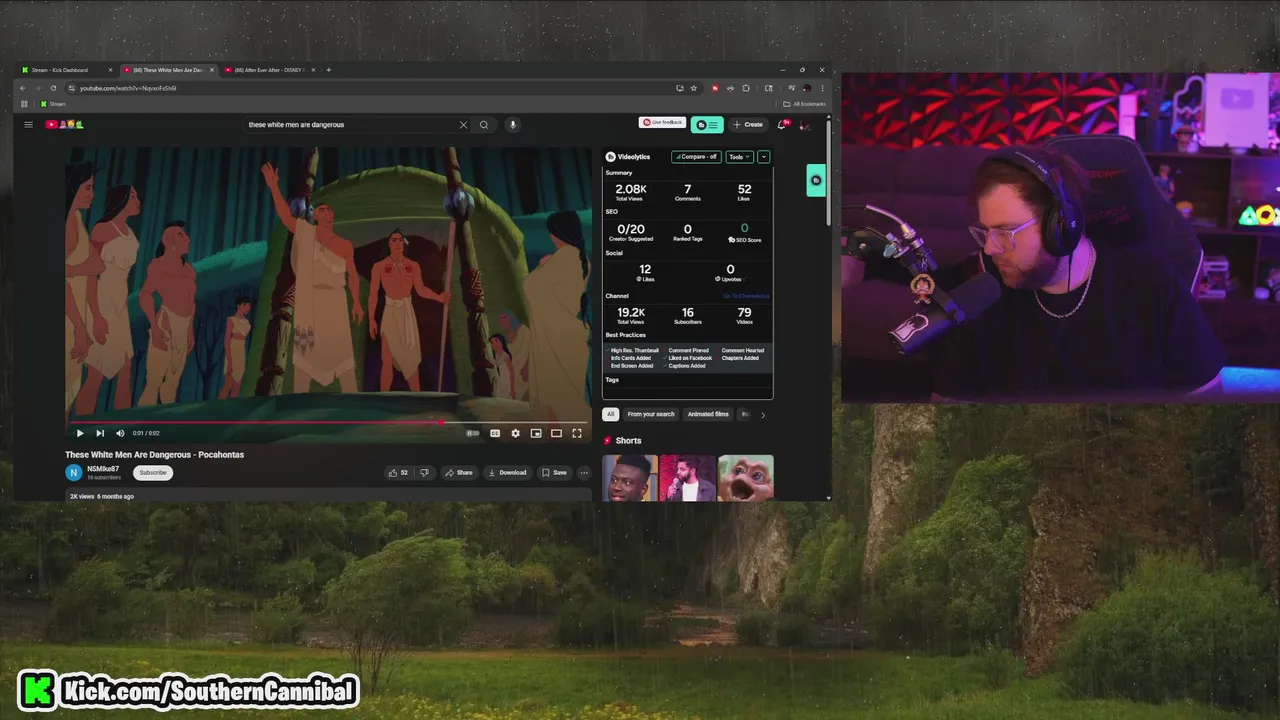Bookmark this page star icon
The height and width of the screenshot is (720, 1280).
point(693,88)
